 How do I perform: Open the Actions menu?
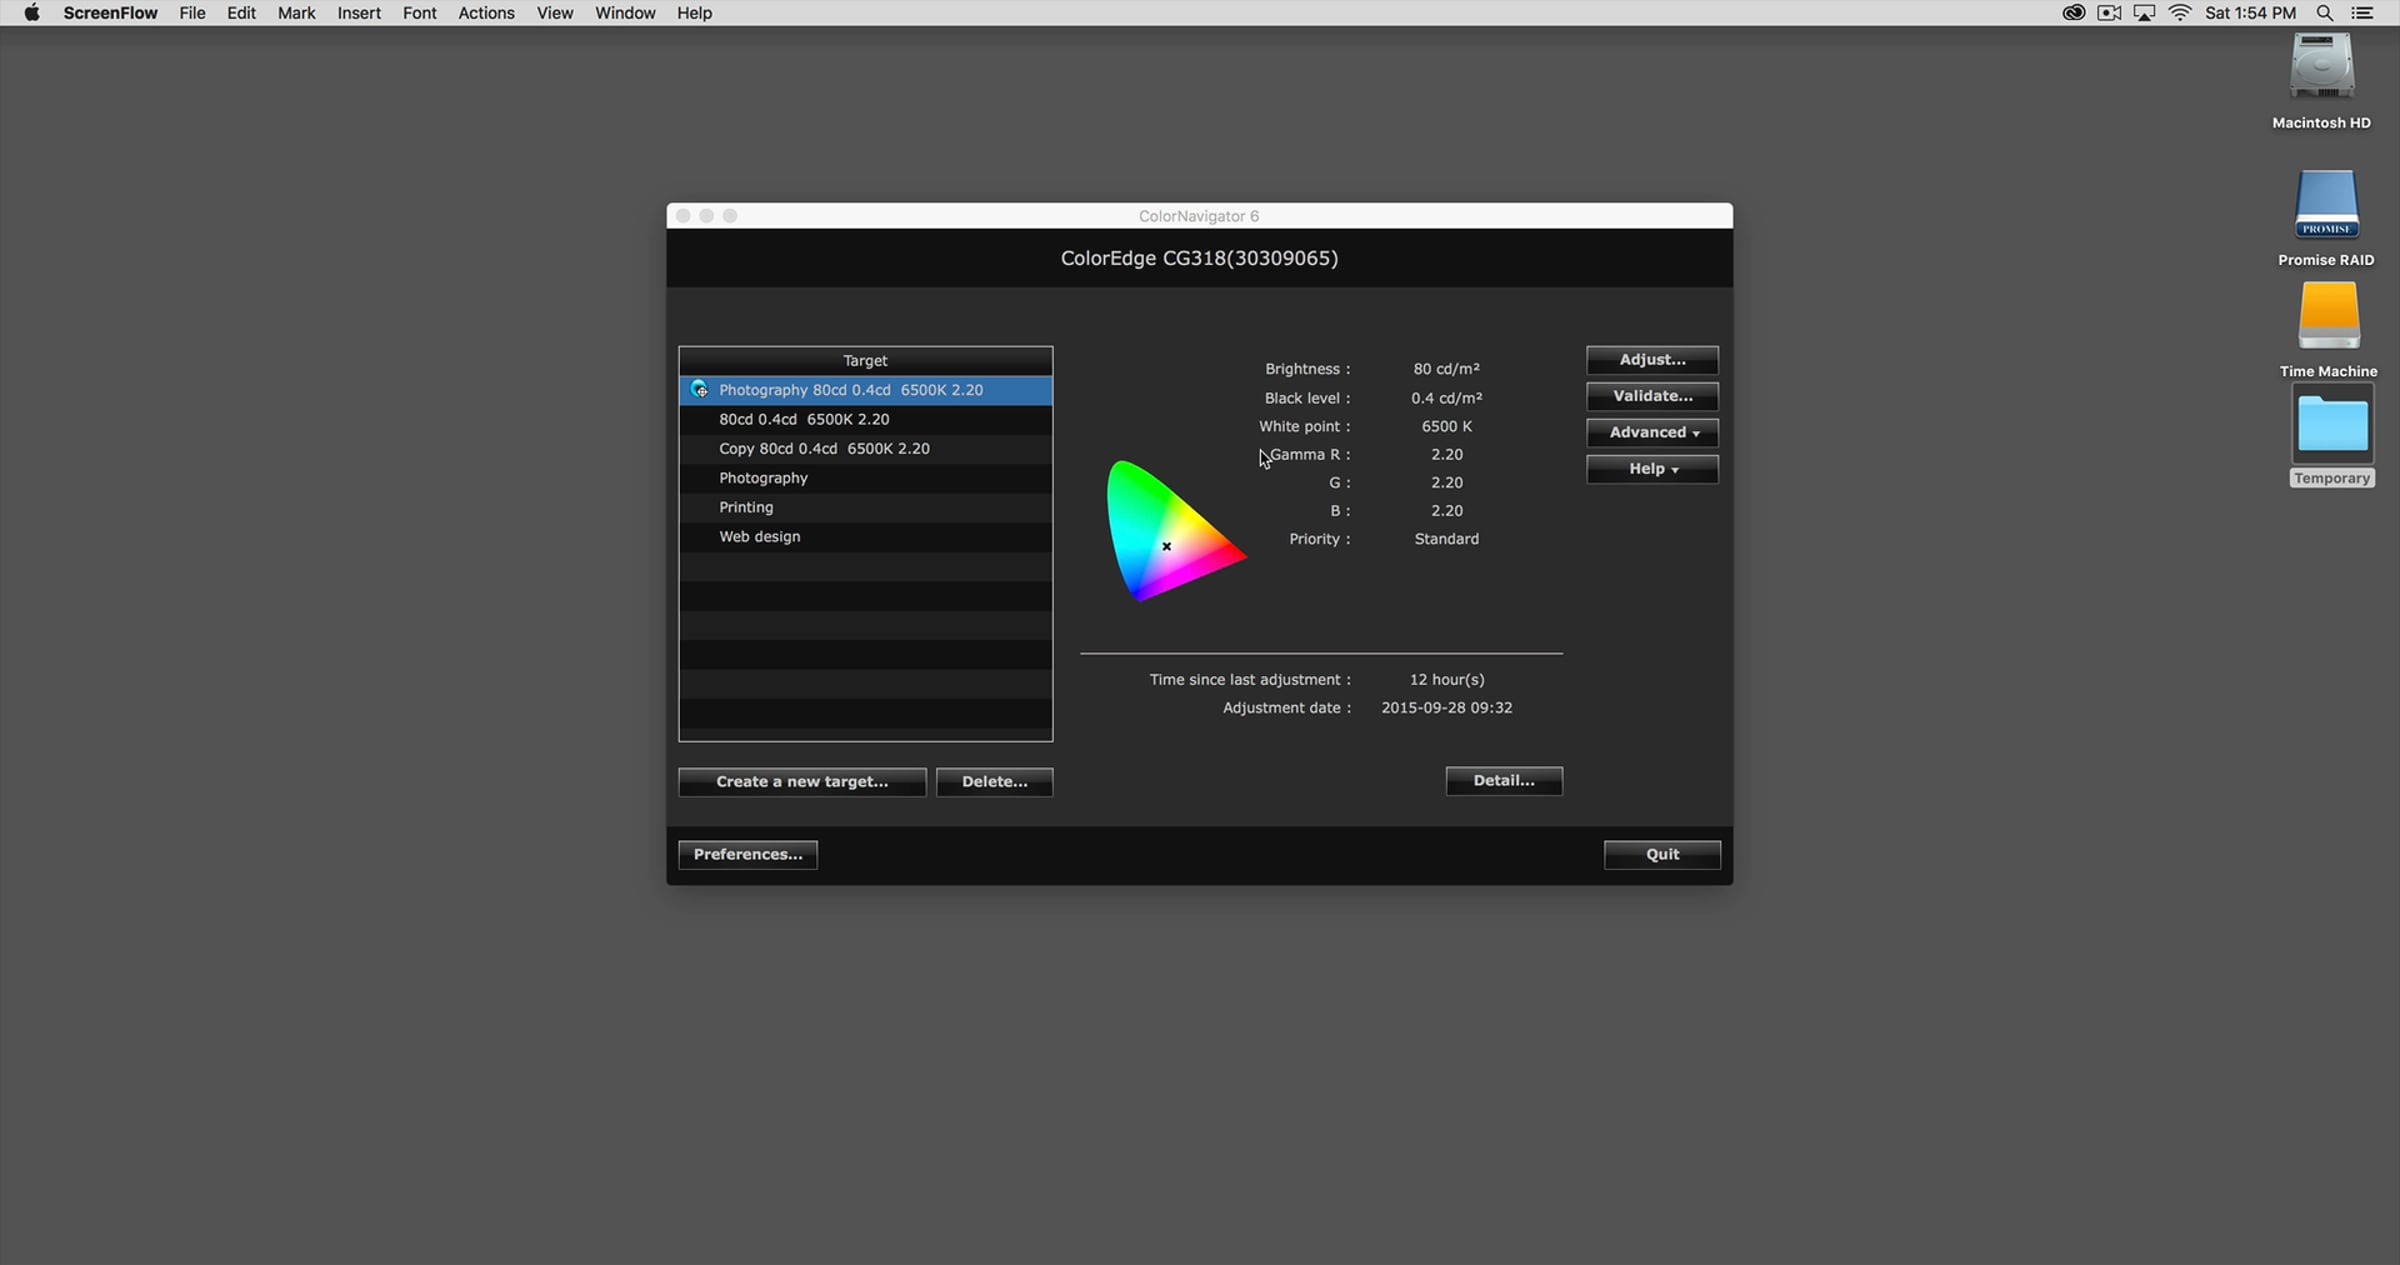[x=486, y=13]
